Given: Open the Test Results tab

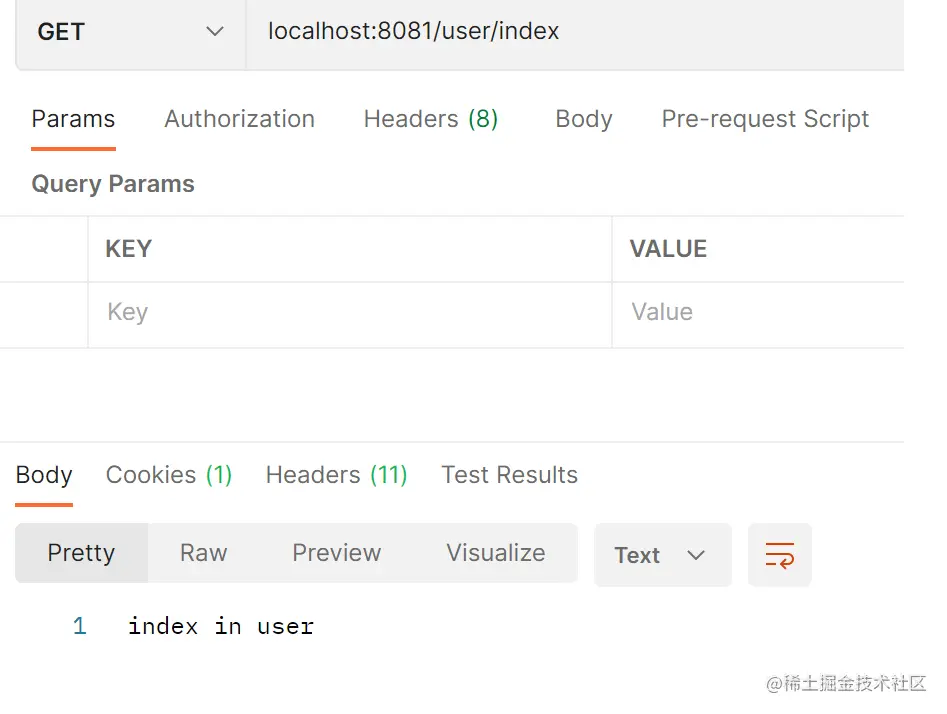Looking at the screenshot, I should tap(509, 475).
